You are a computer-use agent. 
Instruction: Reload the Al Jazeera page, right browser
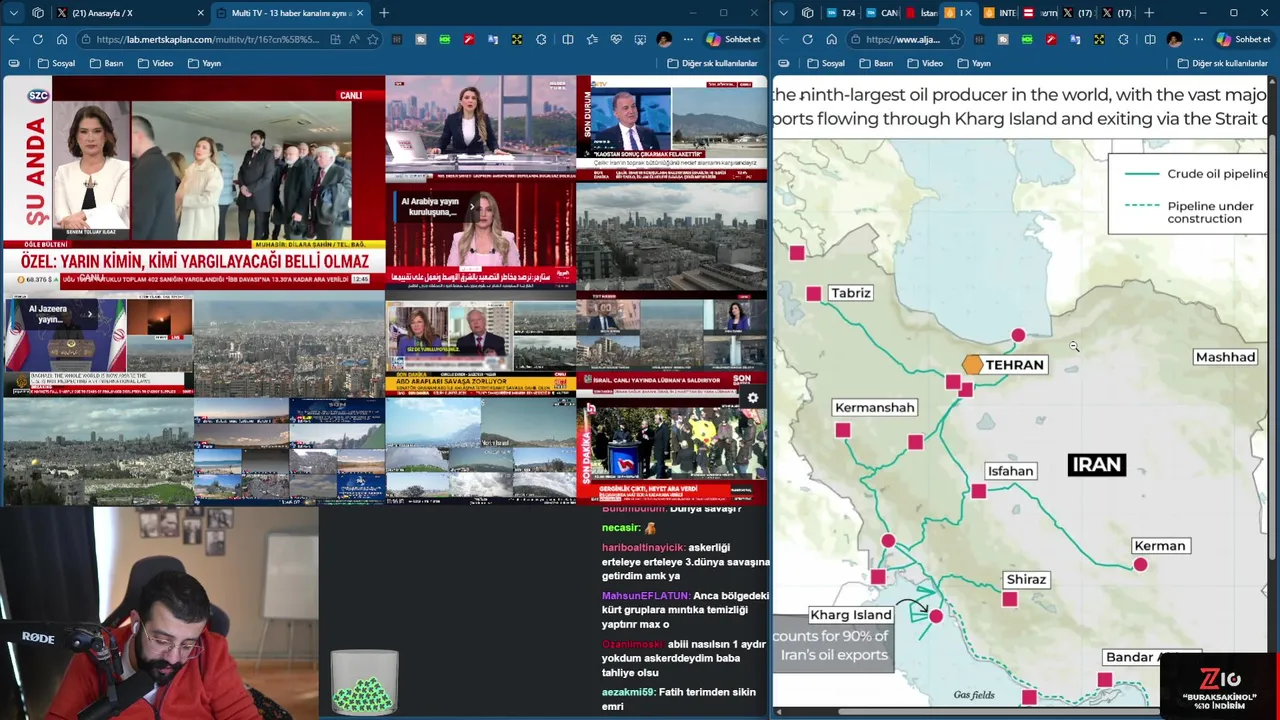[x=807, y=39]
